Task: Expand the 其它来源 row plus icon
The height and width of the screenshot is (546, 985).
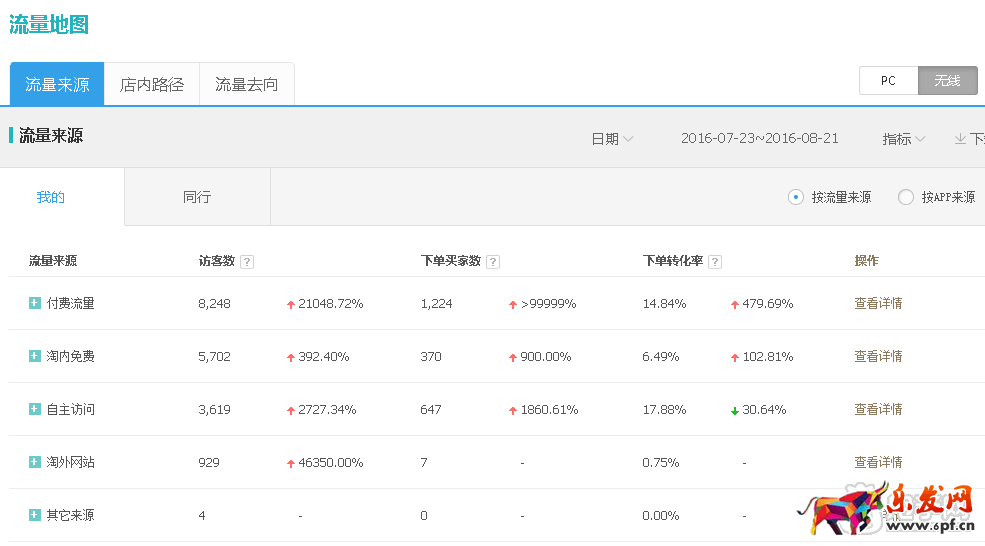Action: [x=35, y=515]
